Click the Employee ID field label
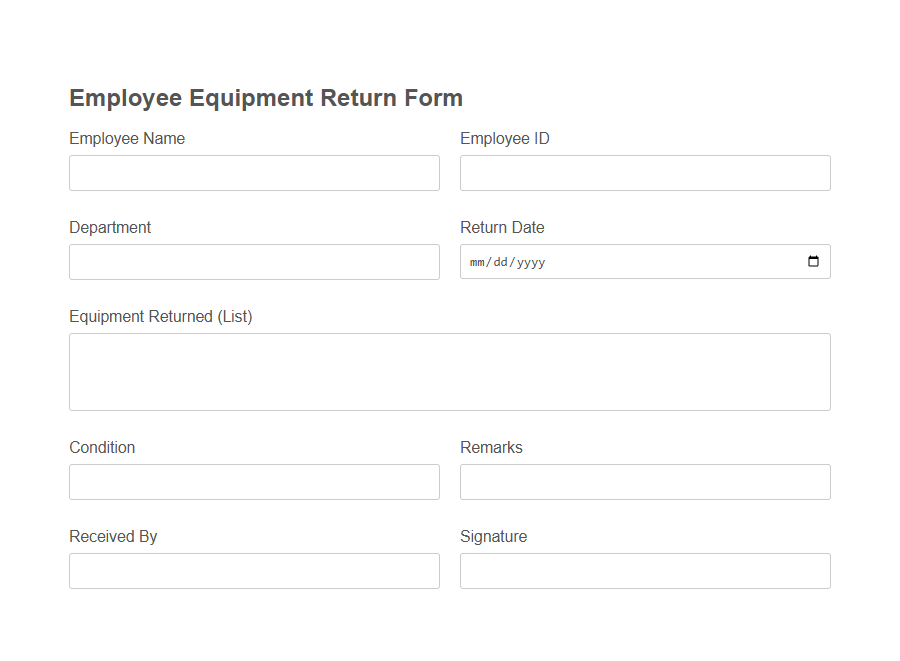Screen dimensions: 900x661 (x=505, y=138)
